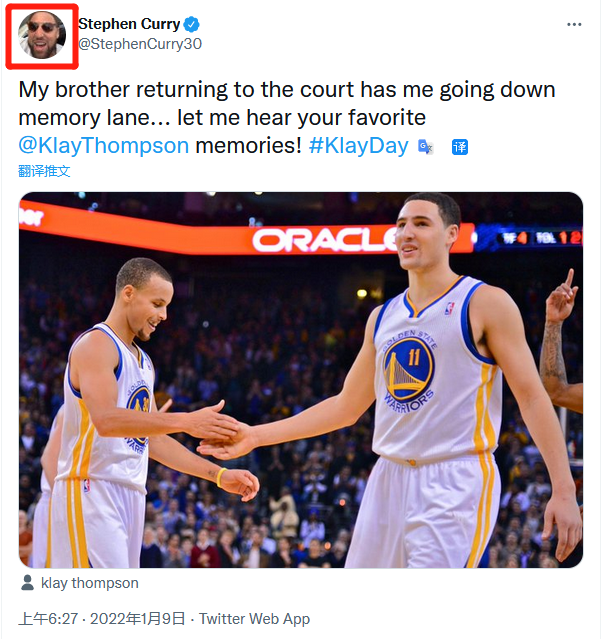This screenshot has width=602, height=639.
Task: Click the Stephen Curry display name
Action: (127, 24)
